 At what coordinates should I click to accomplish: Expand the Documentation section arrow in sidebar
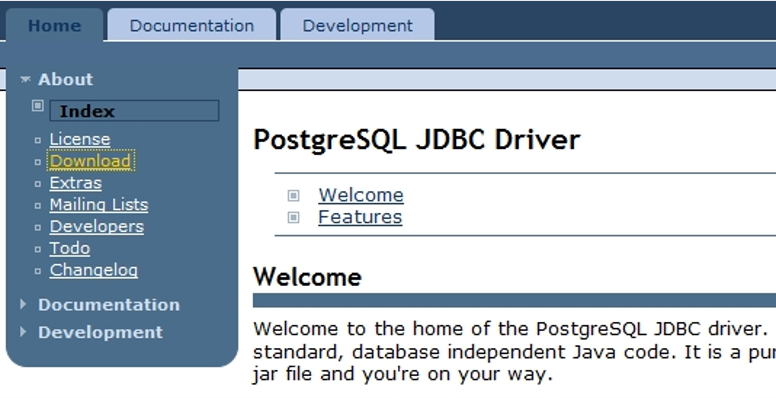23,304
